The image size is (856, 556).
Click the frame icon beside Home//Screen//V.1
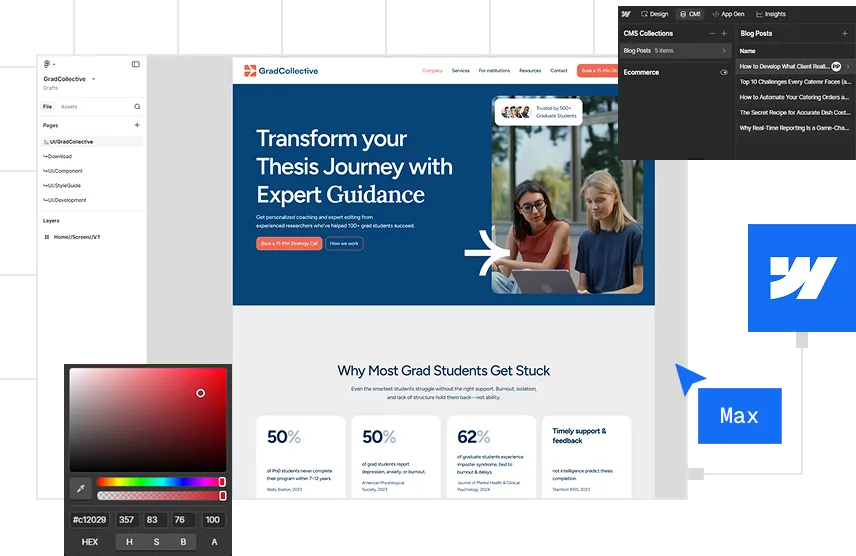coord(46,237)
